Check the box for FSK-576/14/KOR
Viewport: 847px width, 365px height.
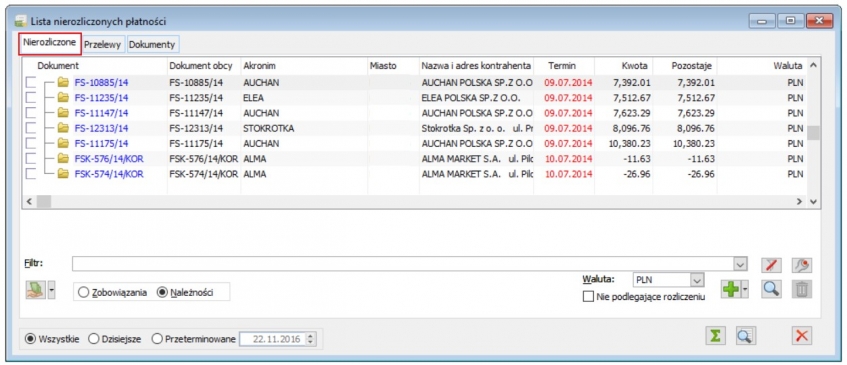coord(31,159)
